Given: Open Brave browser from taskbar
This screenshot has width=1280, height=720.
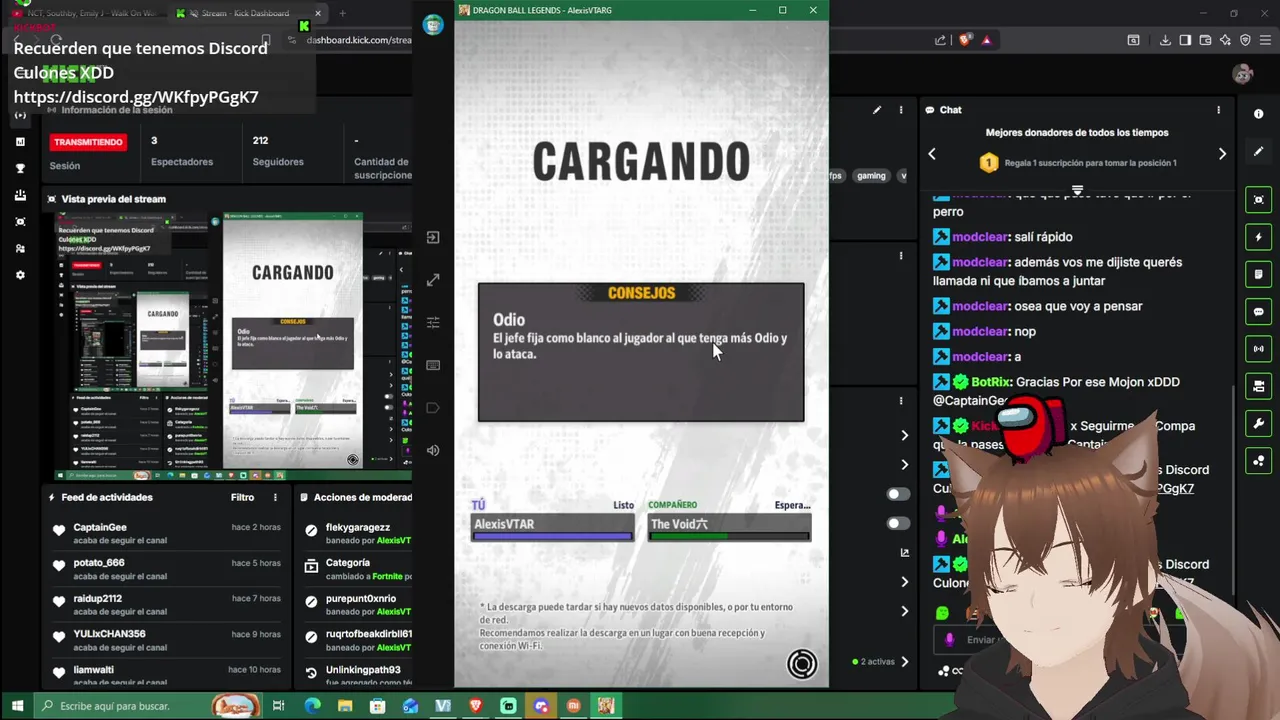Looking at the screenshot, I should click(x=476, y=706).
